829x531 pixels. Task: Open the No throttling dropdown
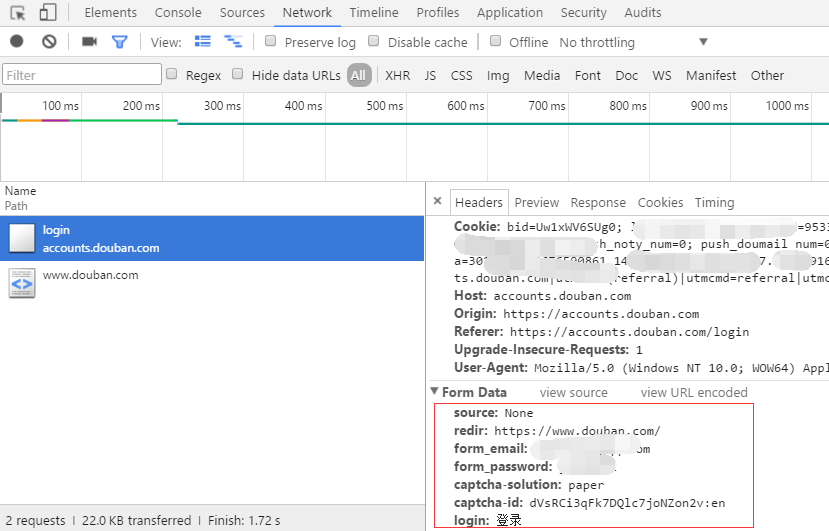633,42
